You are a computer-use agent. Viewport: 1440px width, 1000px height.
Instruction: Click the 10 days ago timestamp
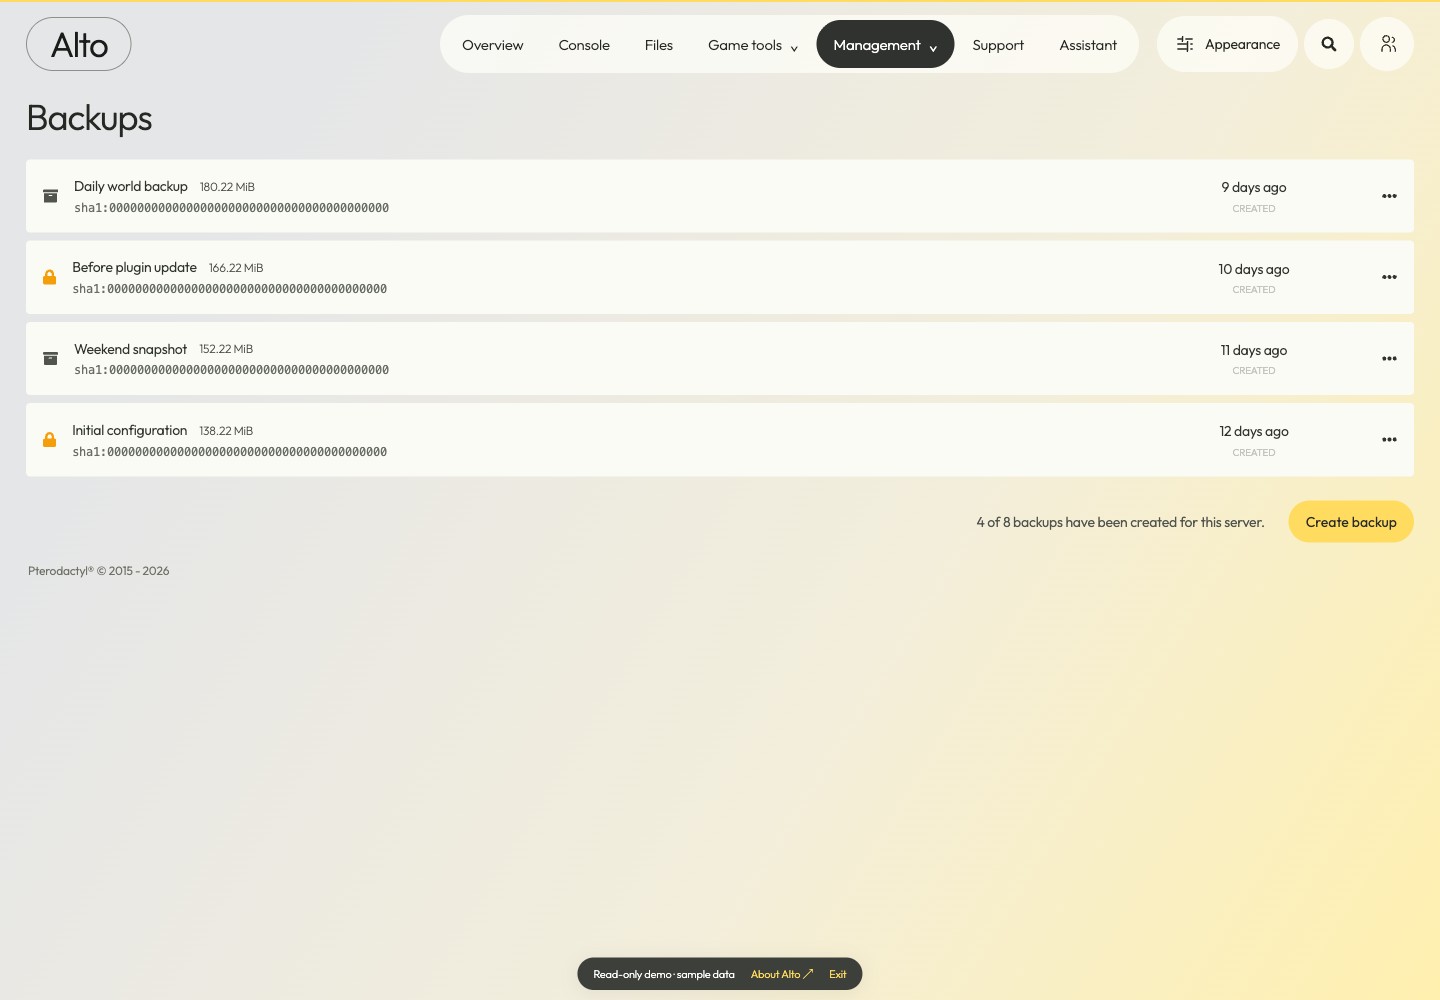point(1254,269)
